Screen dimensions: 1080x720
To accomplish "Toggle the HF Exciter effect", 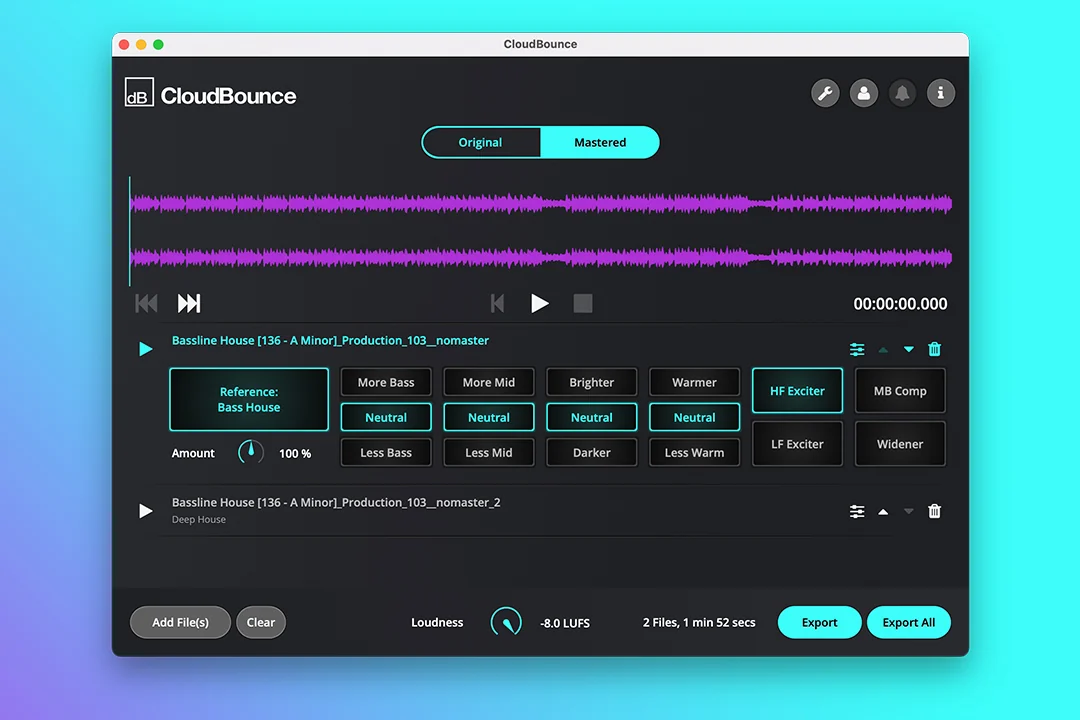I will pos(797,391).
